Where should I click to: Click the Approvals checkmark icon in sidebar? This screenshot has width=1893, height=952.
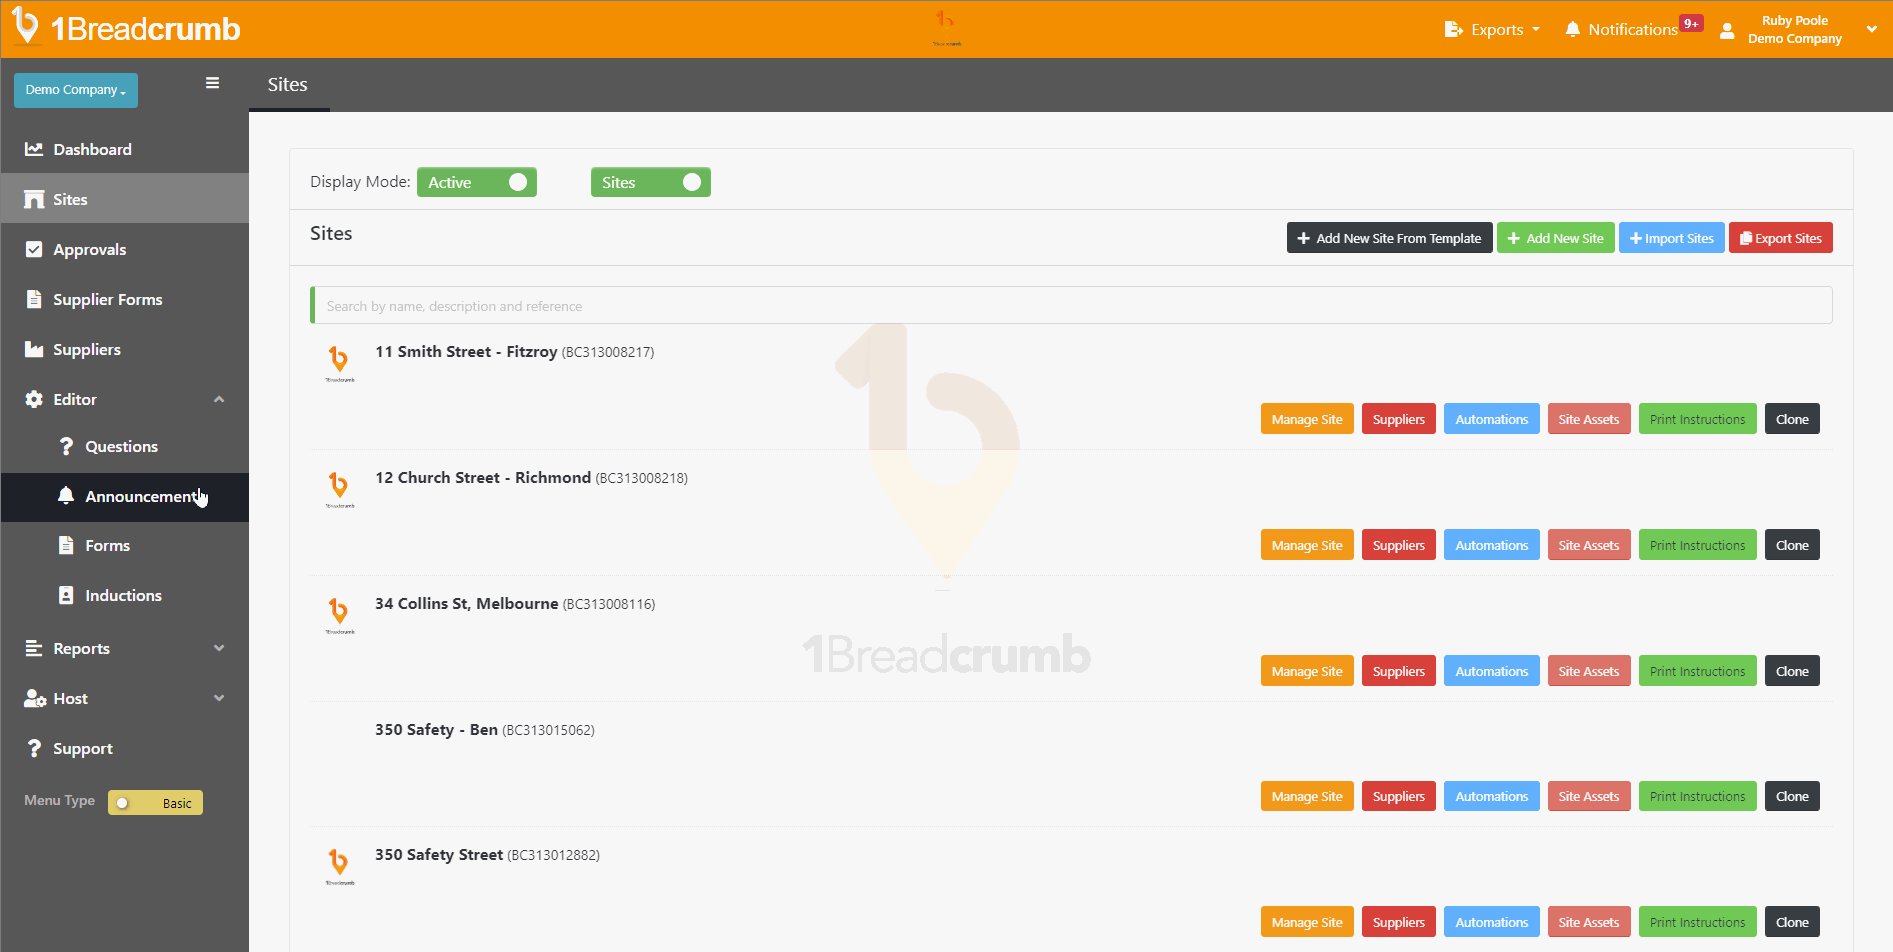click(34, 249)
